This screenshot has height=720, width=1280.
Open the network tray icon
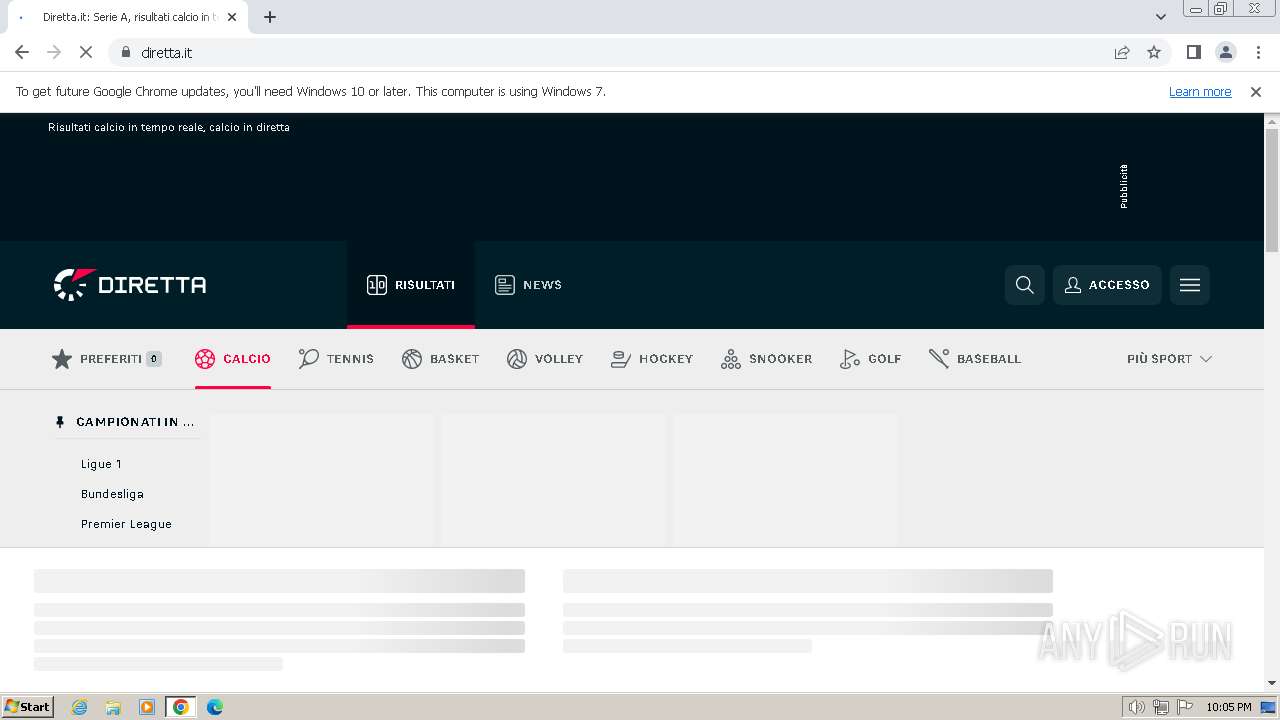1161,707
